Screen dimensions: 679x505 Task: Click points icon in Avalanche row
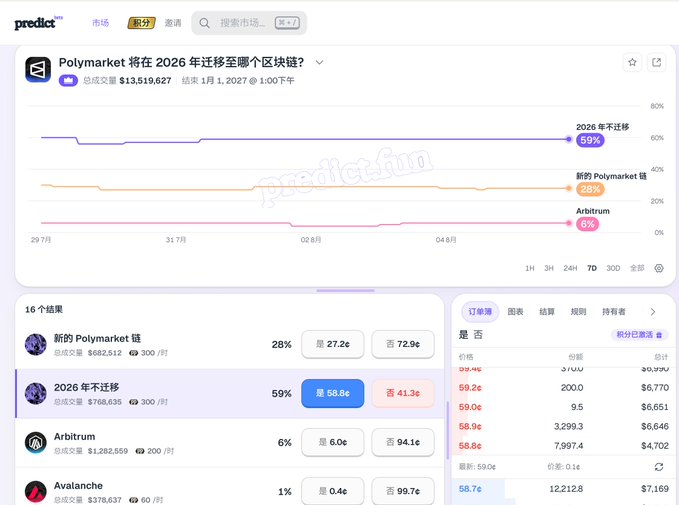pos(133,500)
